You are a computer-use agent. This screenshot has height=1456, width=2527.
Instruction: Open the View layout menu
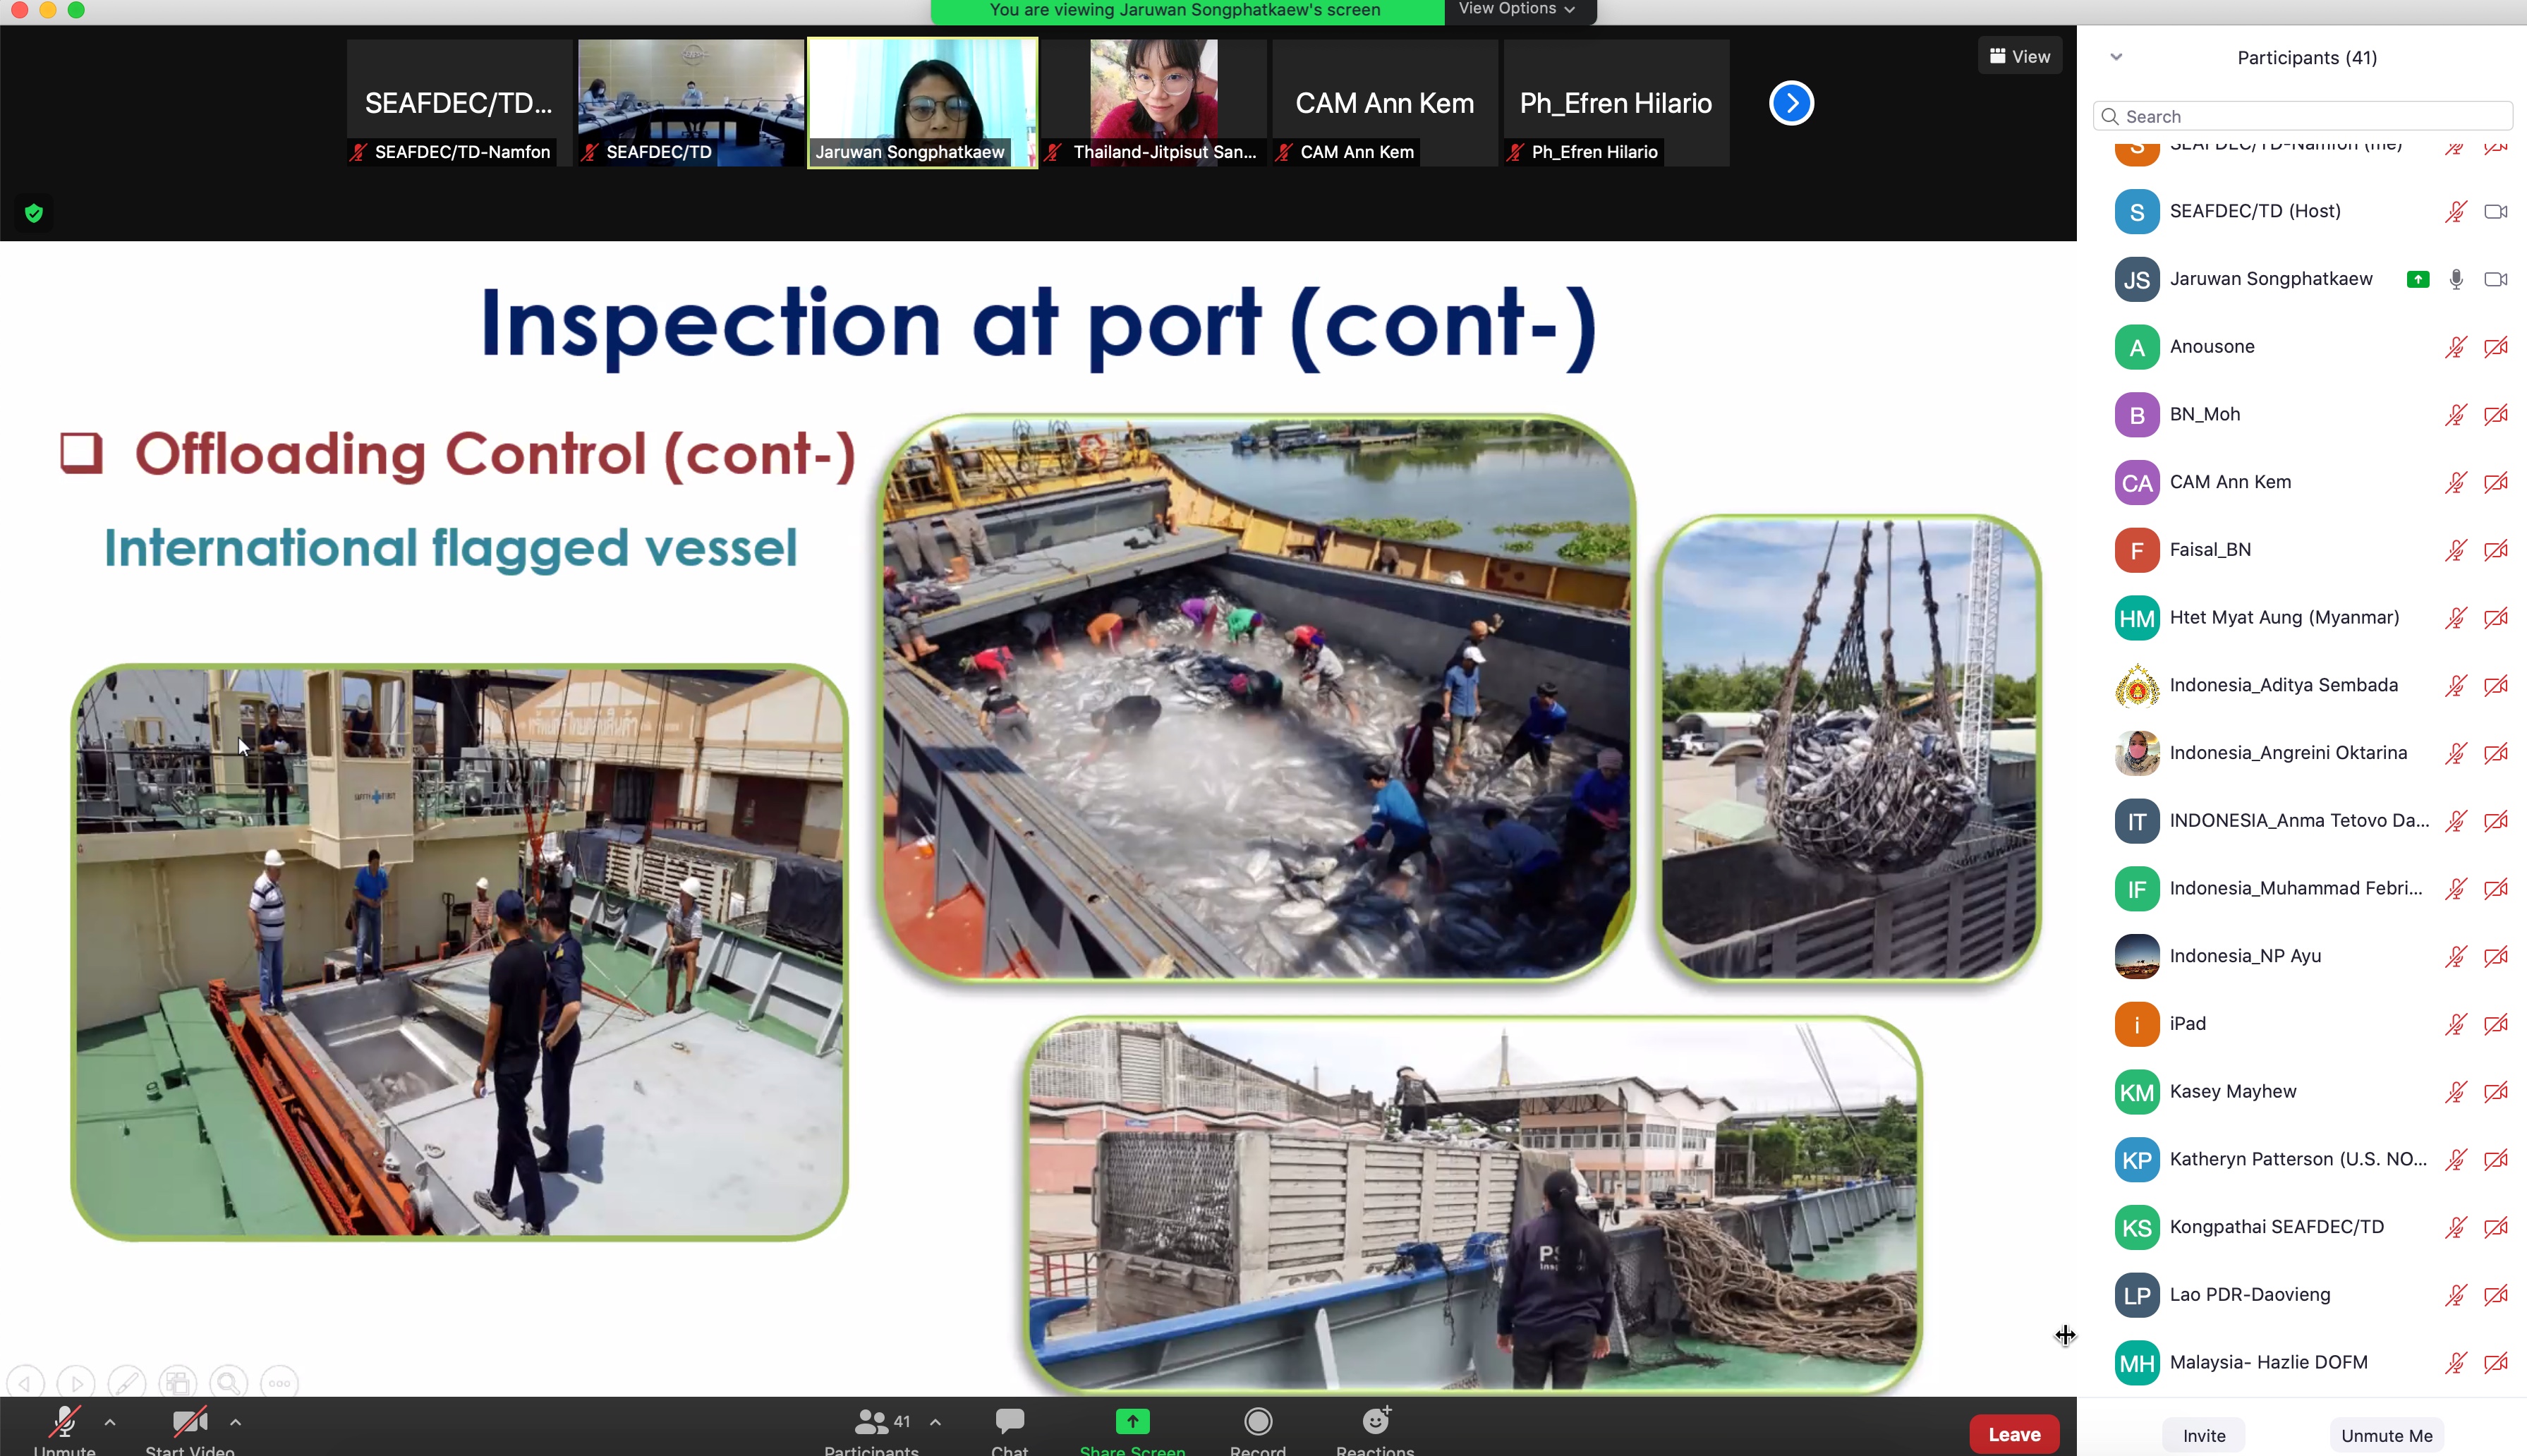tap(2019, 57)
